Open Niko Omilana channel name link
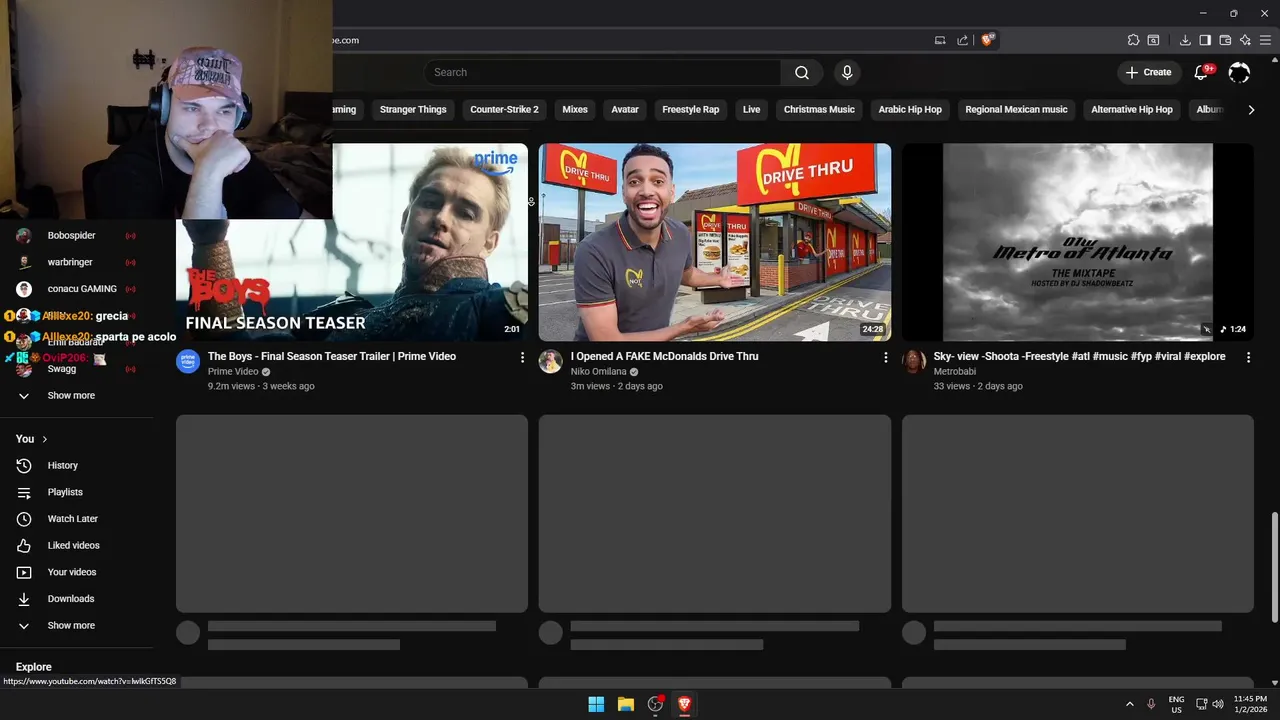1280x720 pixels. pyautogui.click(x=598, y=372)
